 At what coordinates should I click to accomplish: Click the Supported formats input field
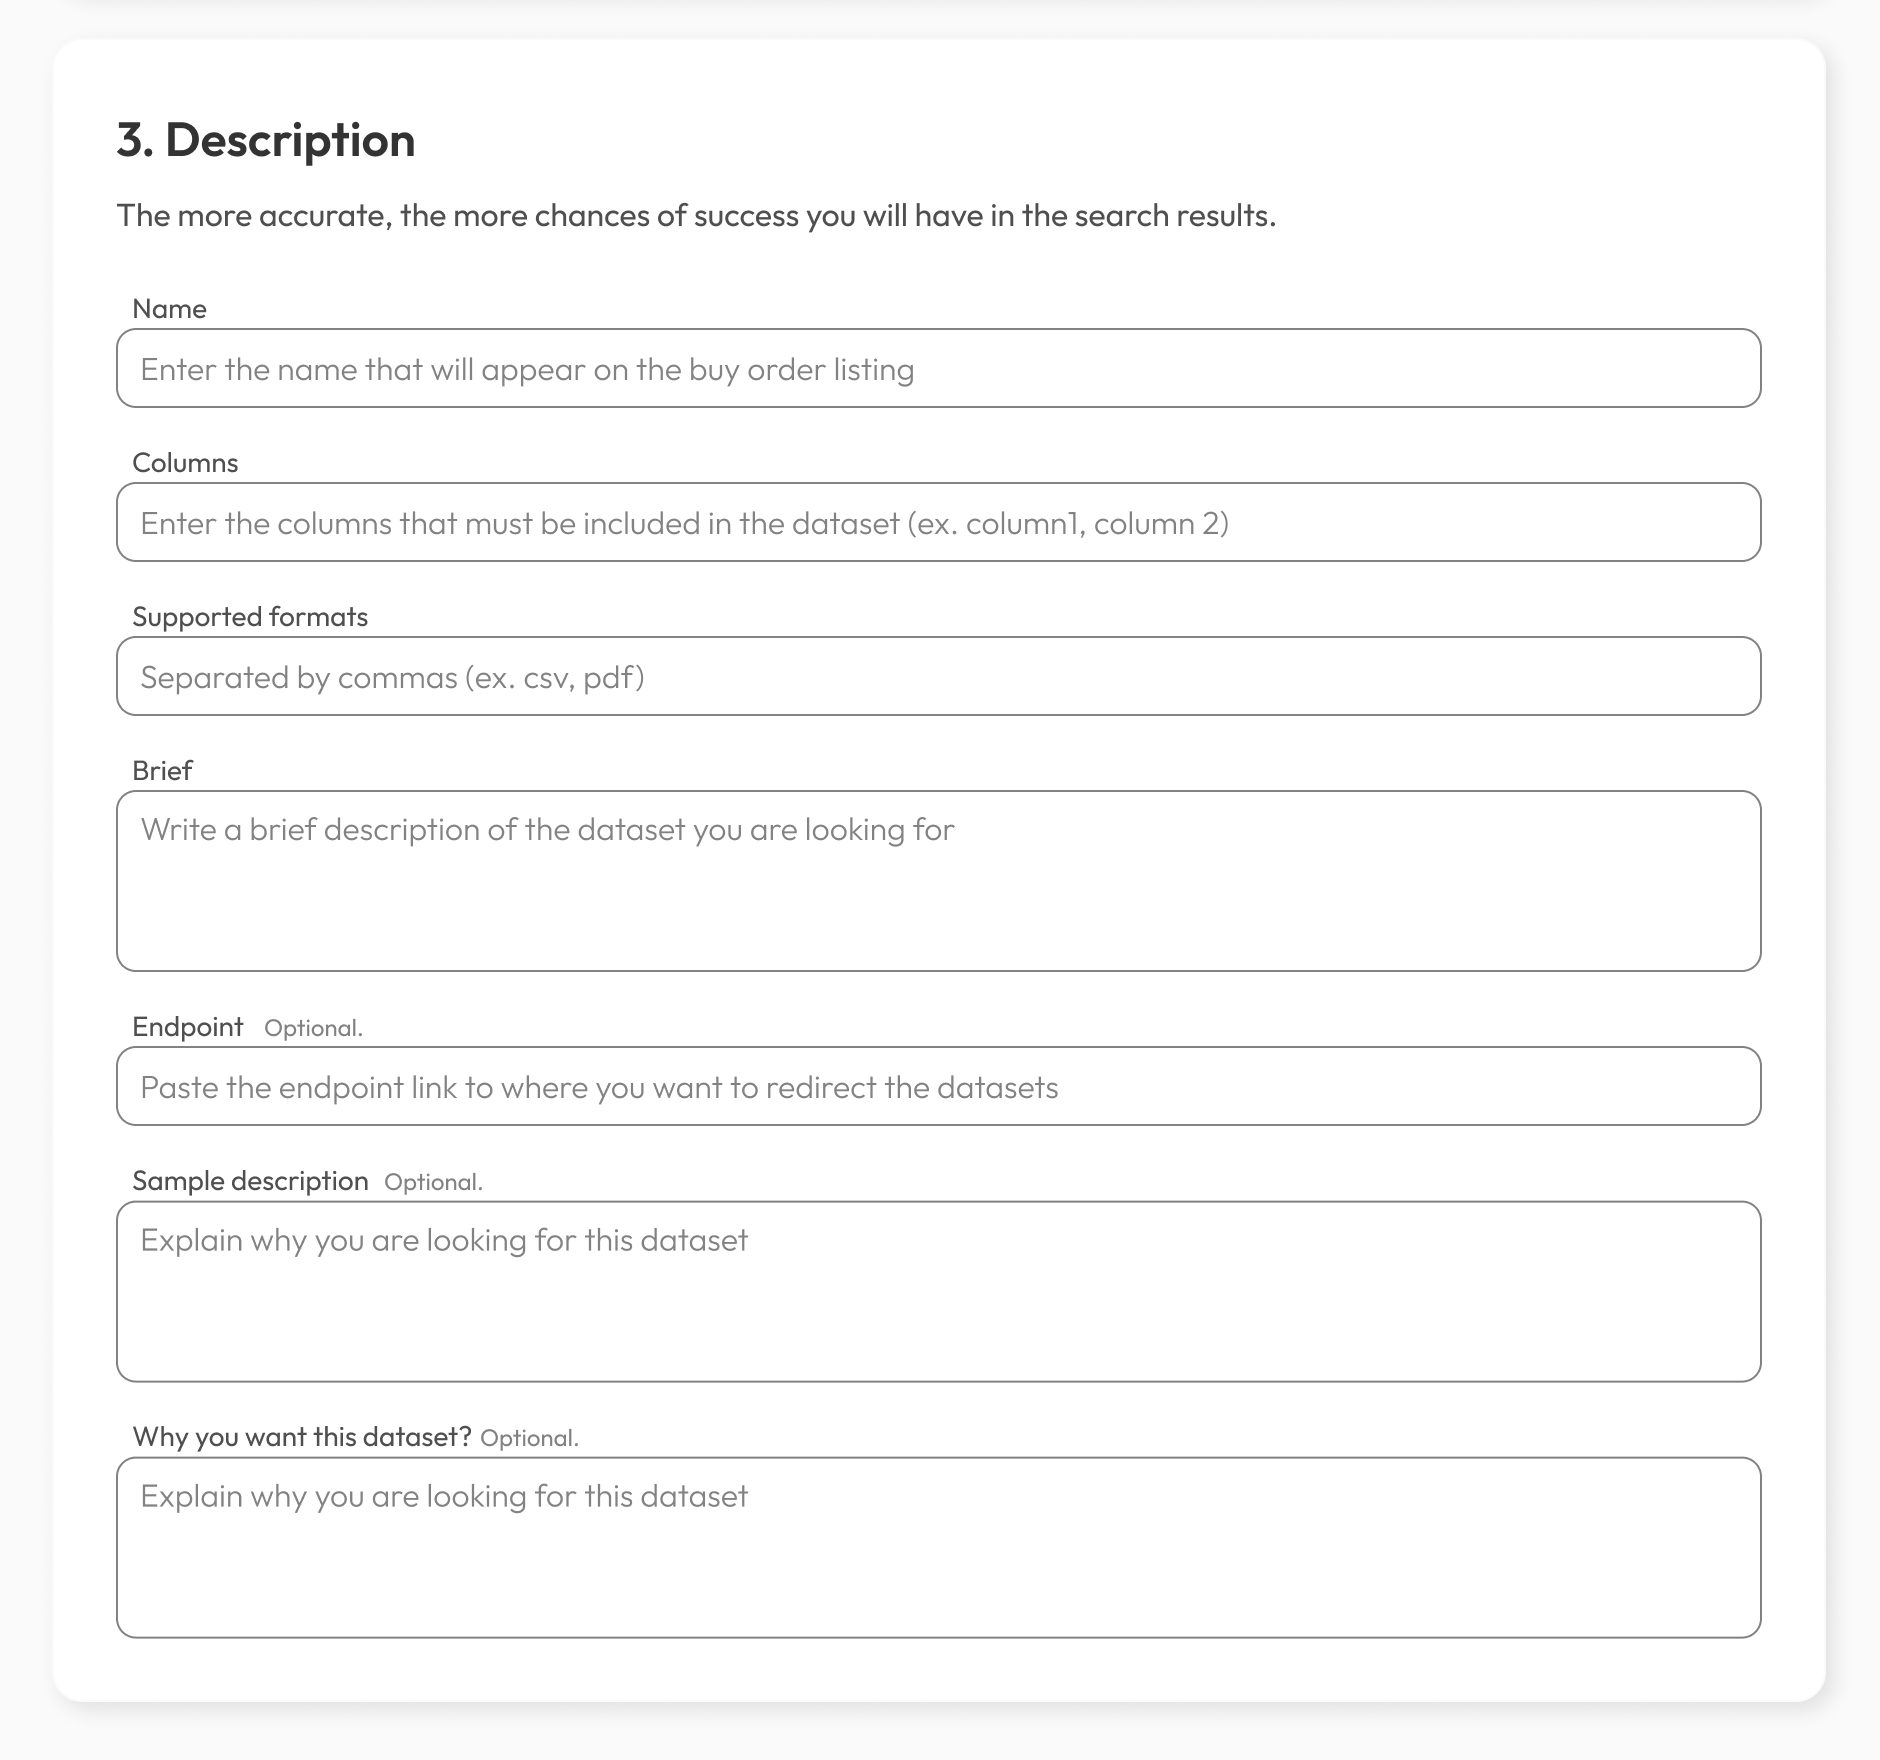pos(938,676)
